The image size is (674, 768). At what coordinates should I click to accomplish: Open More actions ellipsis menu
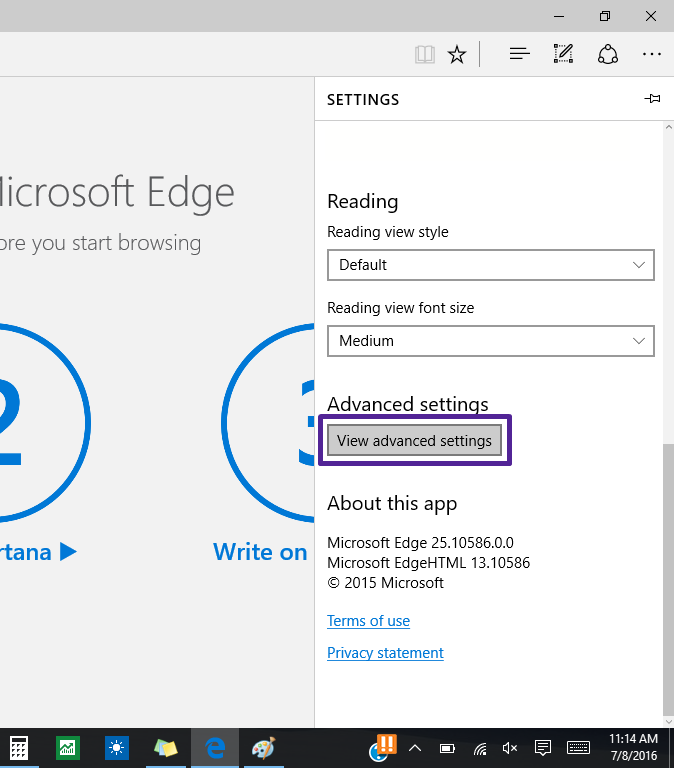pos(652,54)
